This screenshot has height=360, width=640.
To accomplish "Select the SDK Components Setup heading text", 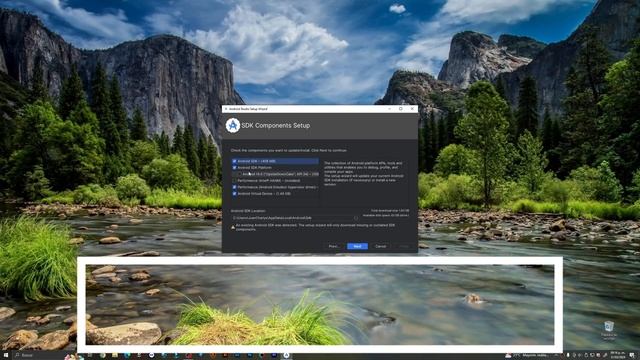I will click(x=276, y=126).
